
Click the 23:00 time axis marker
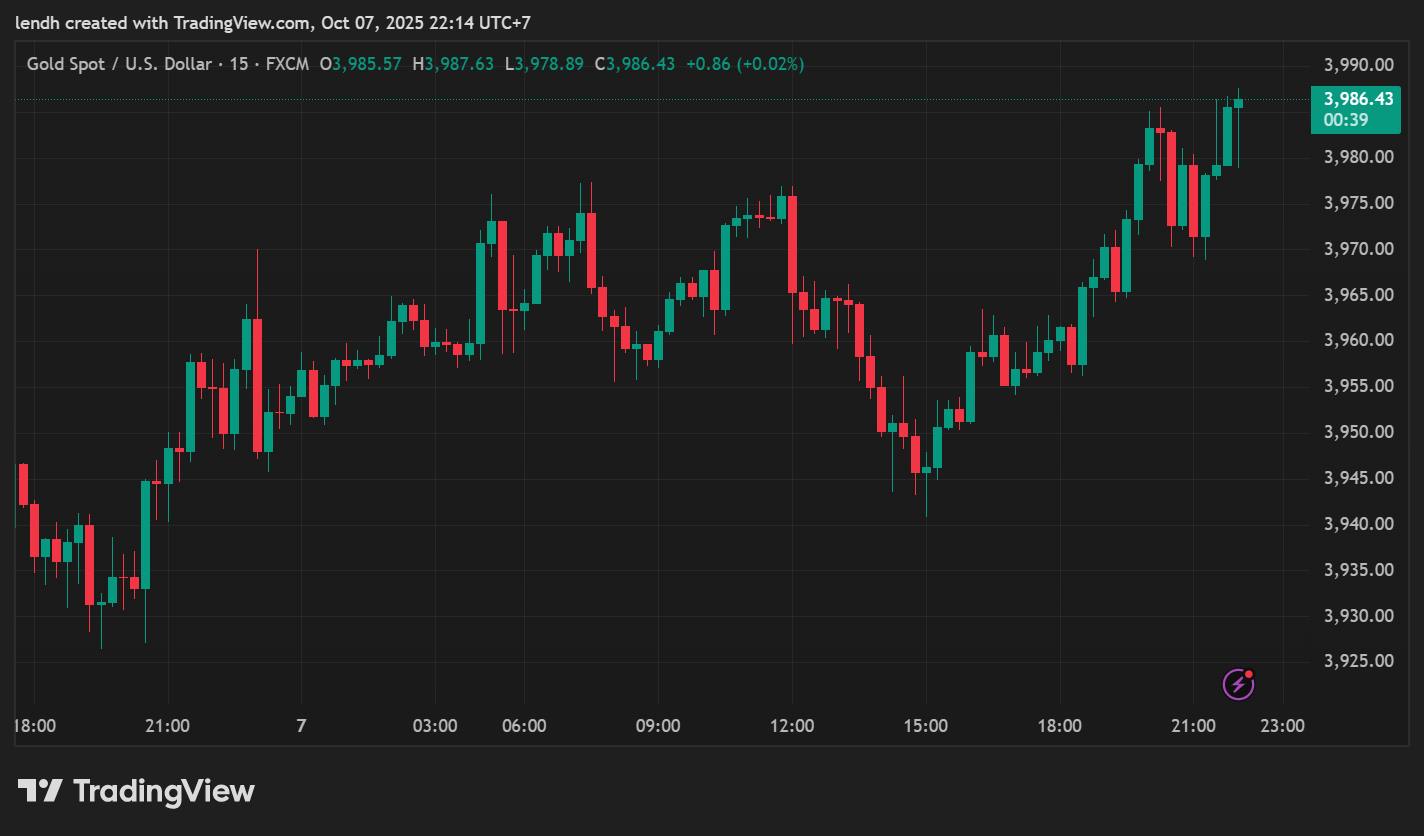[x=1282, y=726]
